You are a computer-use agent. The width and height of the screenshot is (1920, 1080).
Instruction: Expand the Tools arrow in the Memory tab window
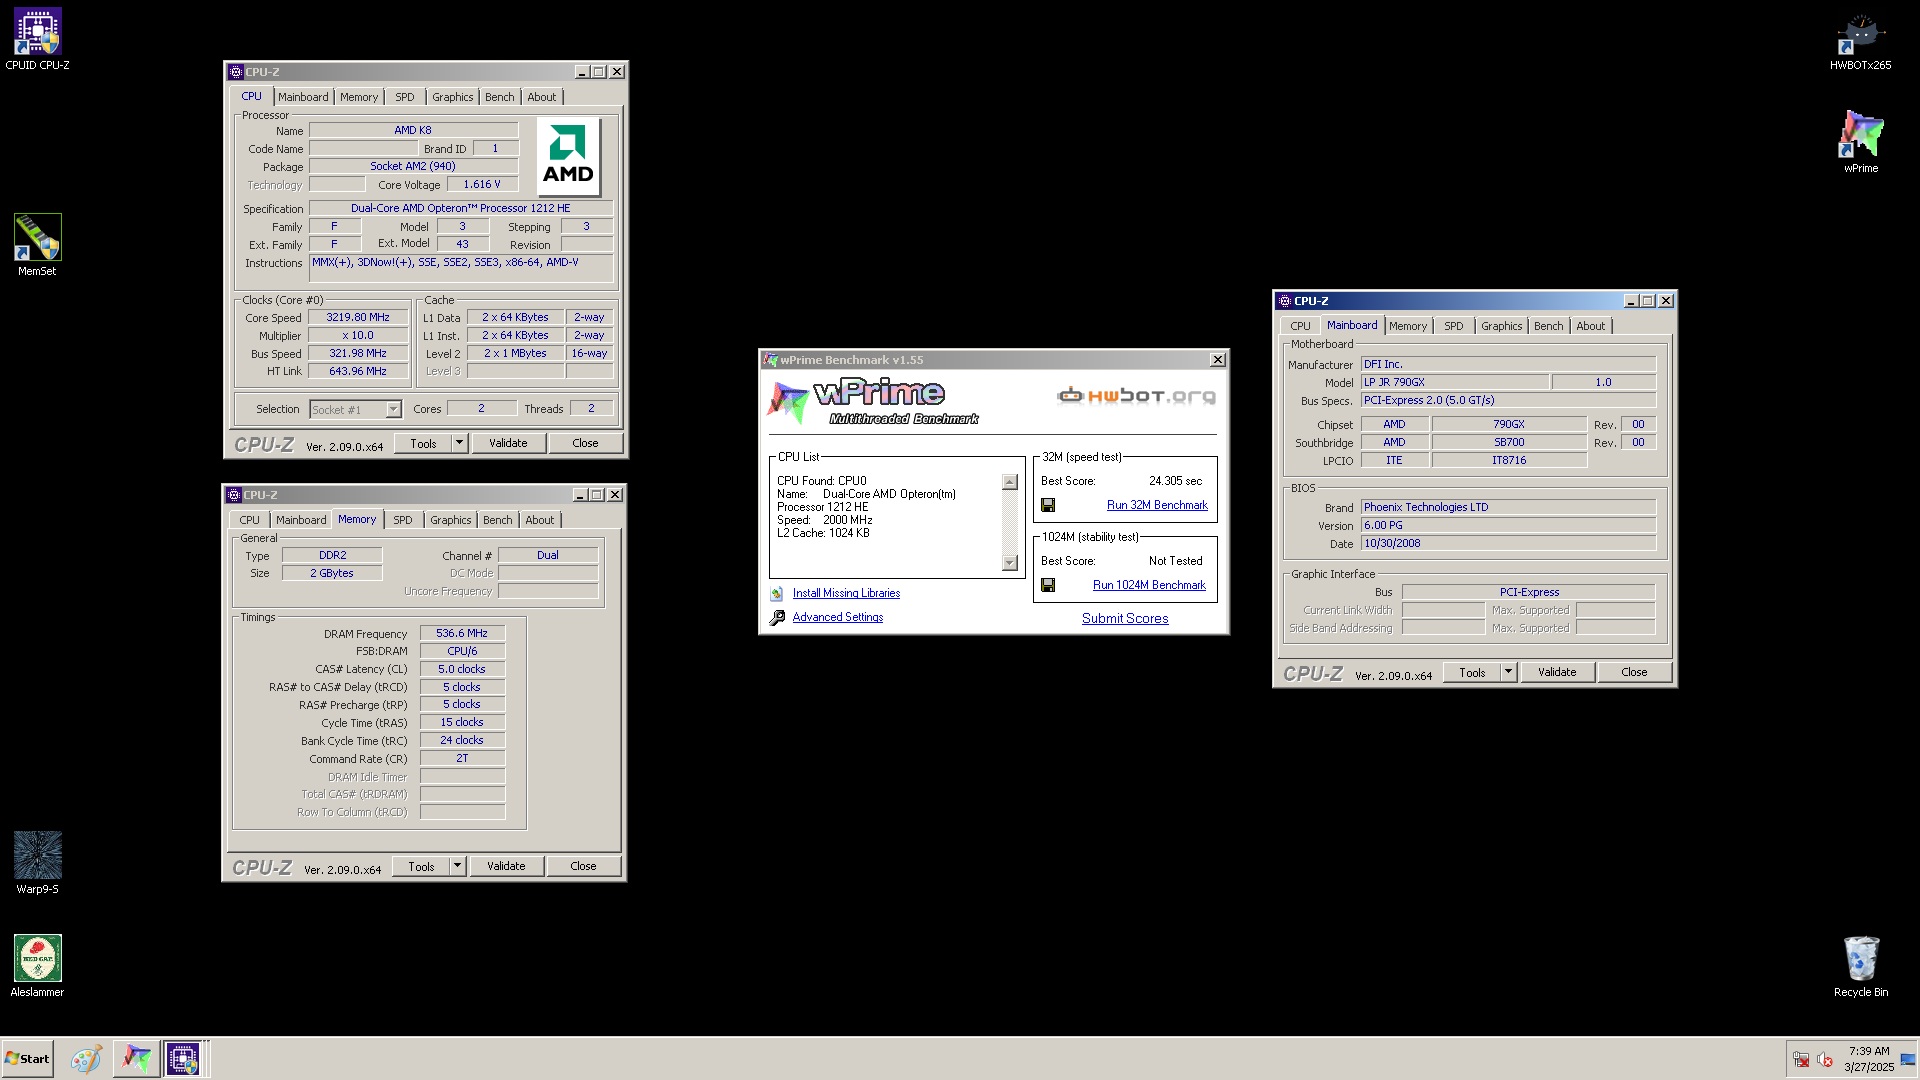click(x=457, y=866)
